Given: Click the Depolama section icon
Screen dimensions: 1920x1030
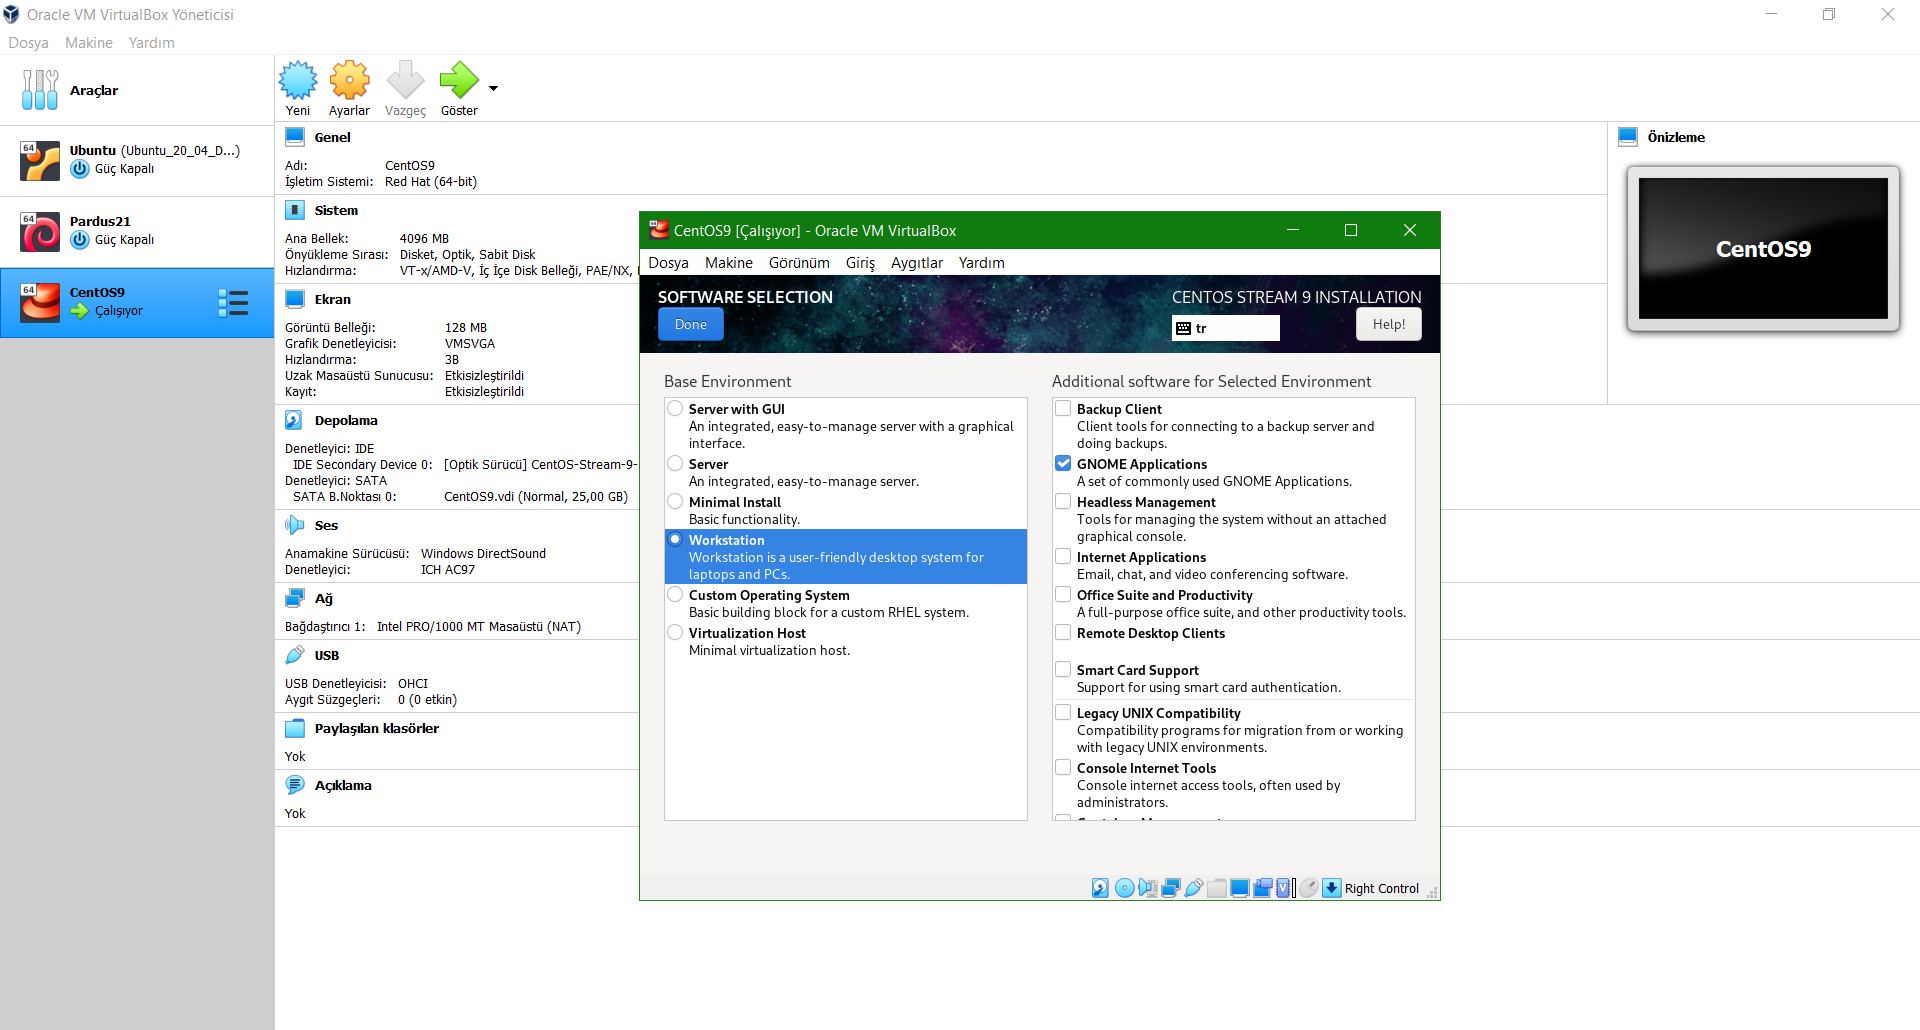Looking at the screenshot, I should pyautogui.click(x=294, y=420).
